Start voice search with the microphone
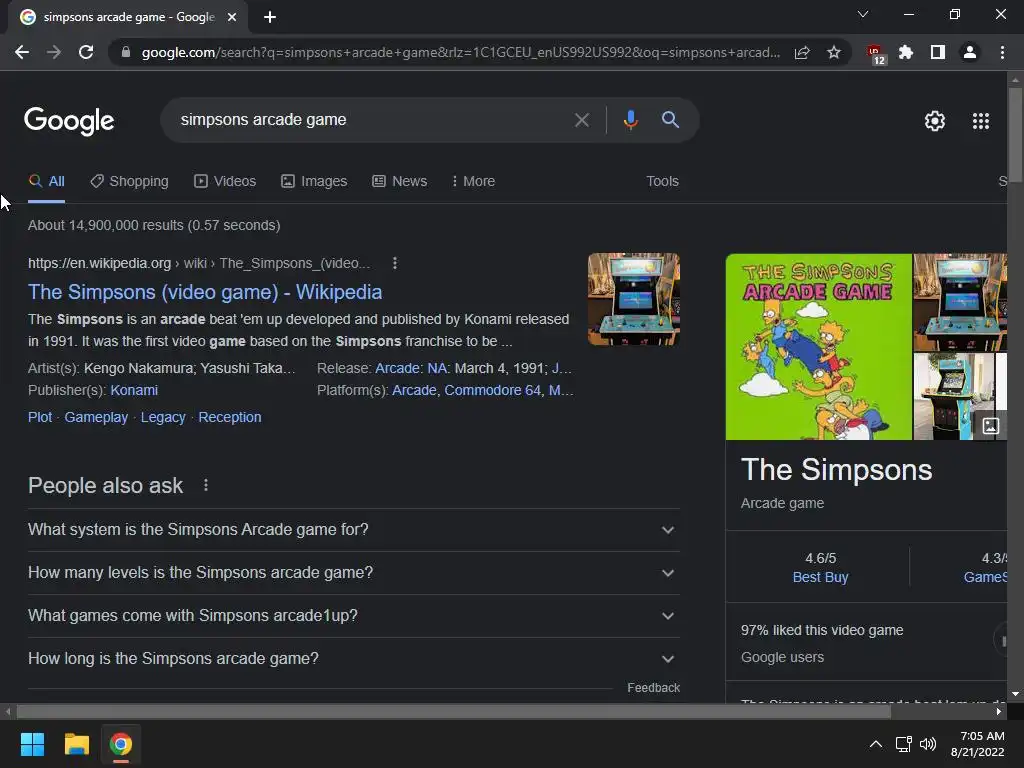 coord(630,120)
